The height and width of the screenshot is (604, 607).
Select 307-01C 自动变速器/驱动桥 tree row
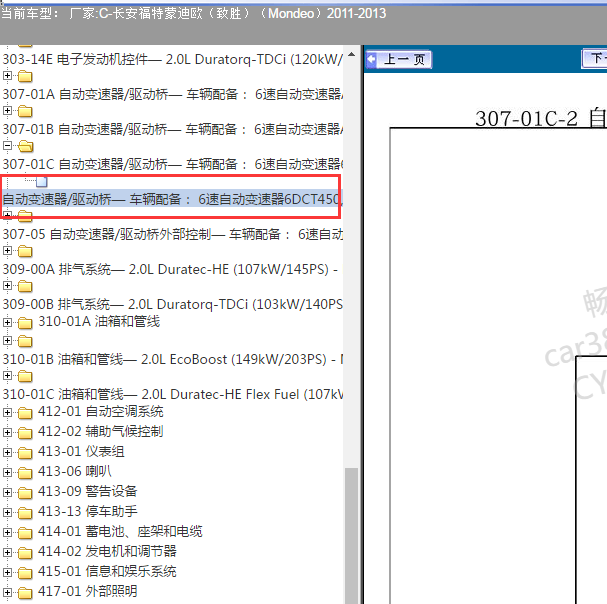coord(172,164)
